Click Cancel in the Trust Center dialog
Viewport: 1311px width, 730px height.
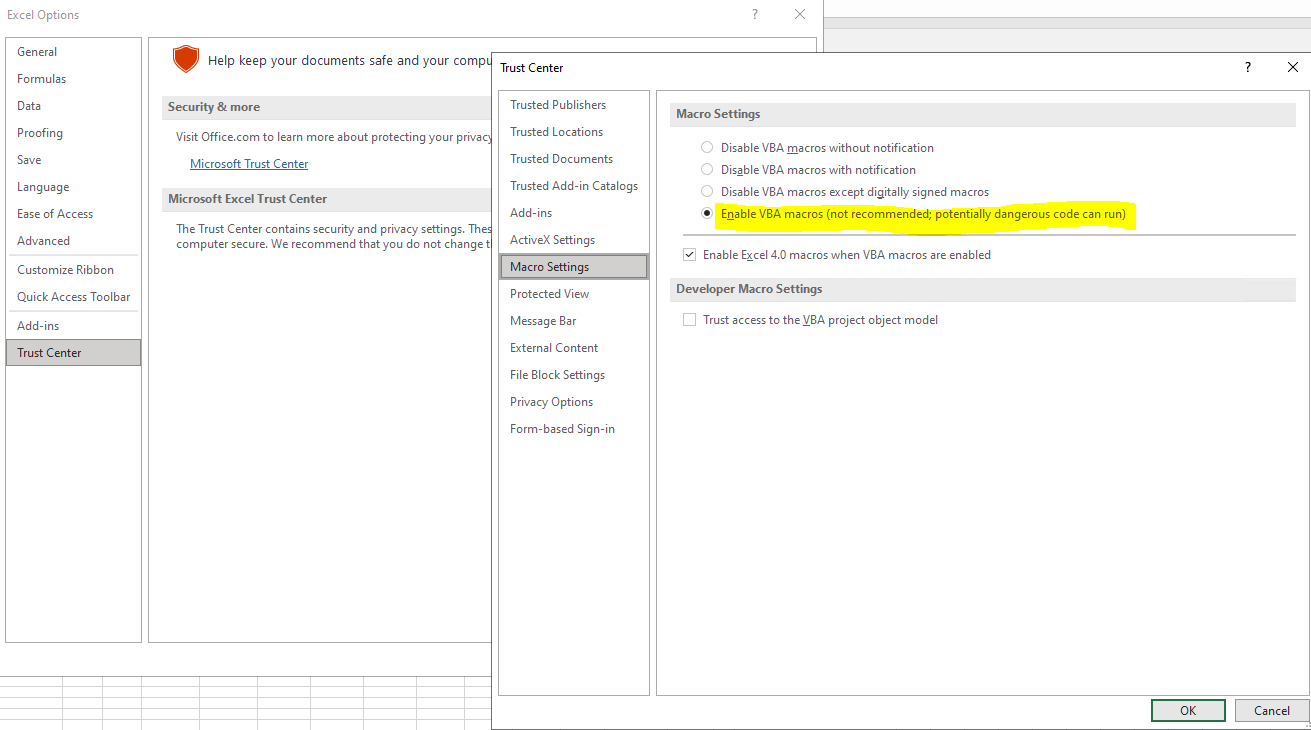pos(1272,711)
